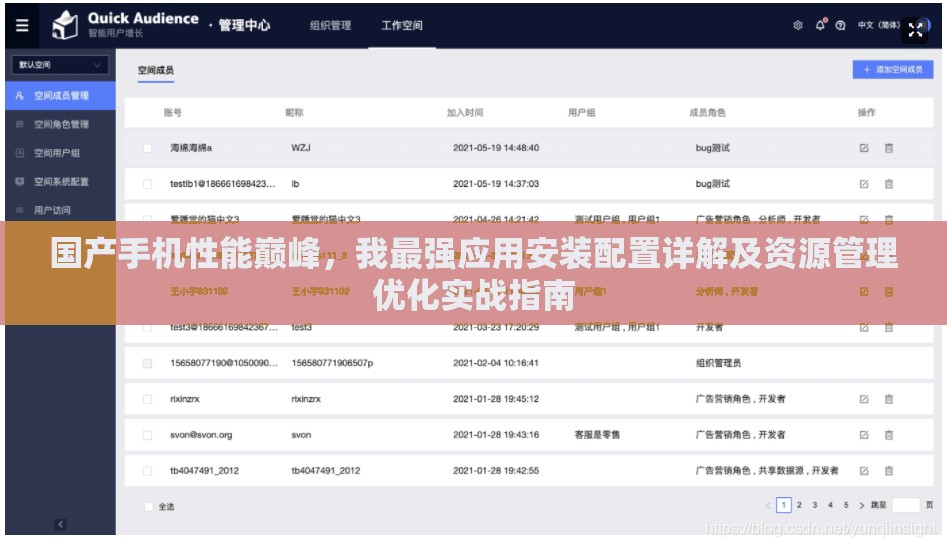Click the 添加空间成员 button

tap(893, 69)
